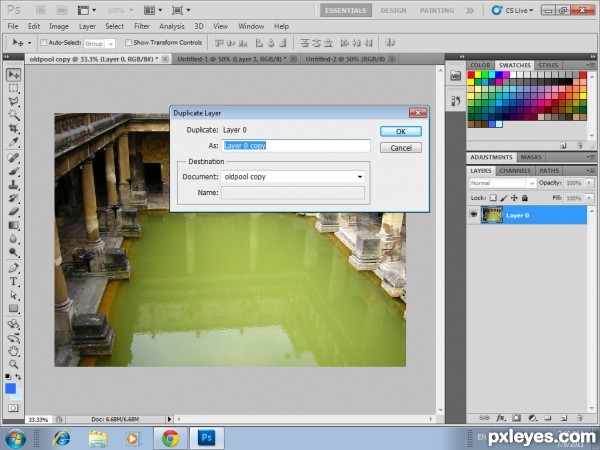Switch to the Channels tab
The height and width of the screenshot is (450, 600).
515,171
